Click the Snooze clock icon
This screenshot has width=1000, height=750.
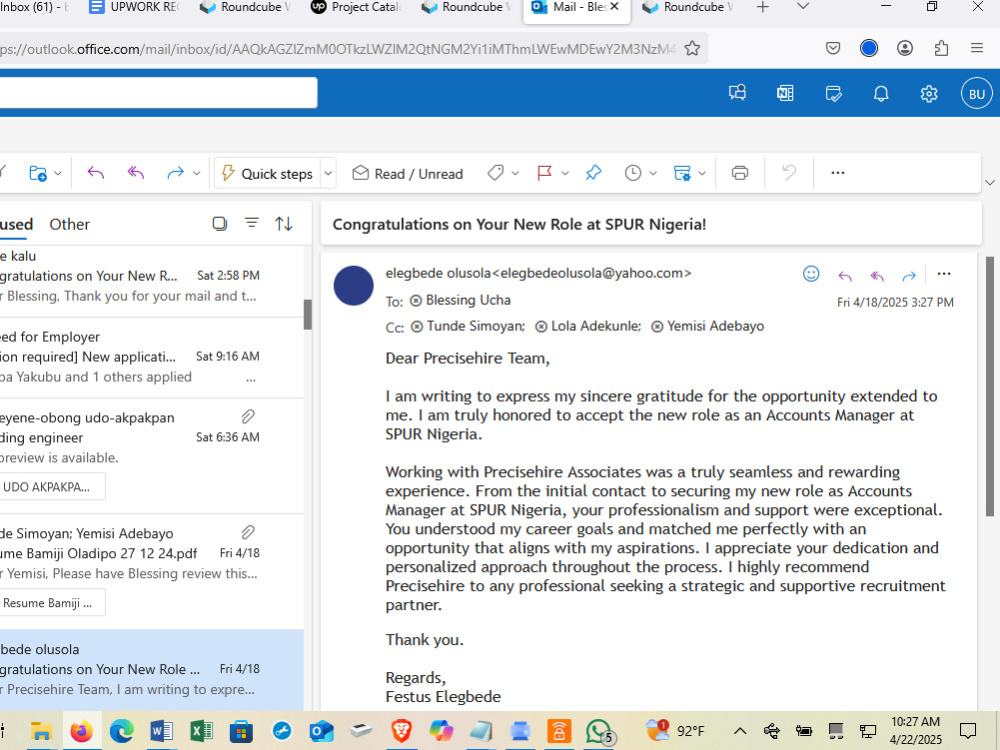(x=633, y=173)
